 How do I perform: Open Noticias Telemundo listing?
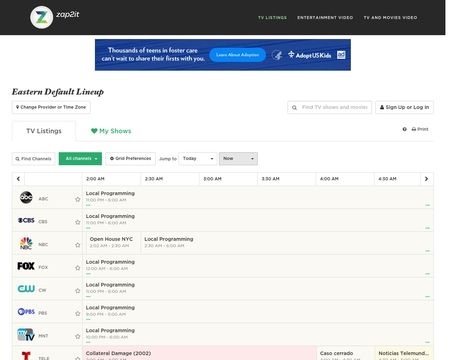[x=404, y=354]
